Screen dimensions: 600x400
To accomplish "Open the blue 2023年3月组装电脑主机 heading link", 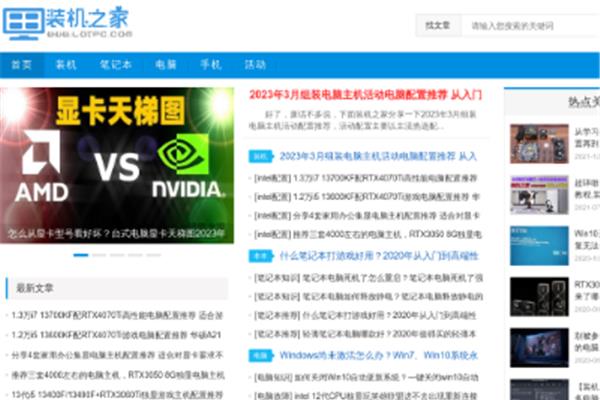I will (x=378, y=156).
